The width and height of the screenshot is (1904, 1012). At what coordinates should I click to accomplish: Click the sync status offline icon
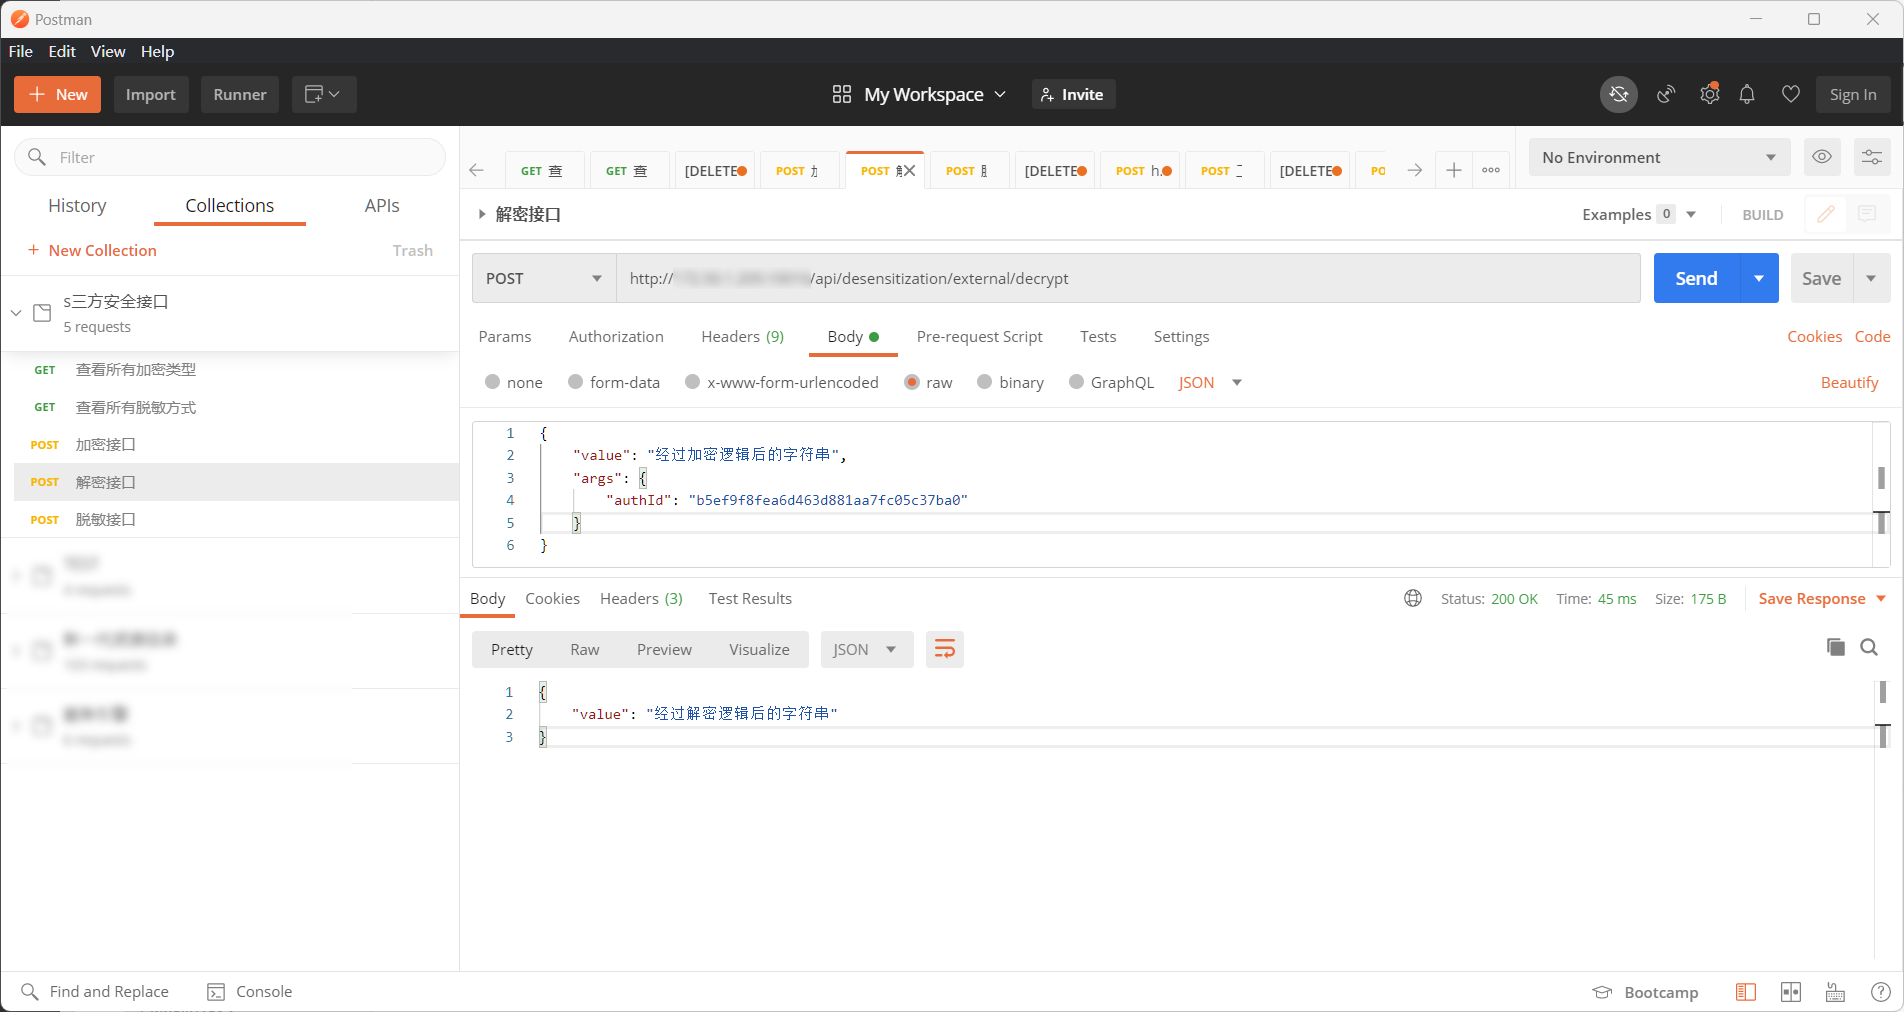point(1618,95)
